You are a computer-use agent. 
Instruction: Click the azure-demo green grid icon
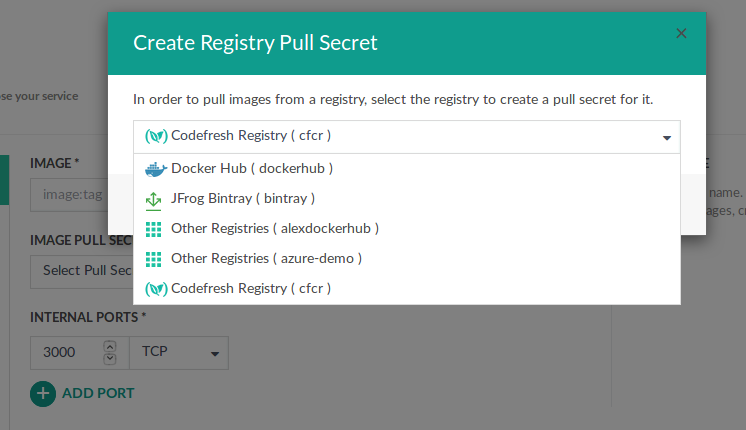pos(153,258)
